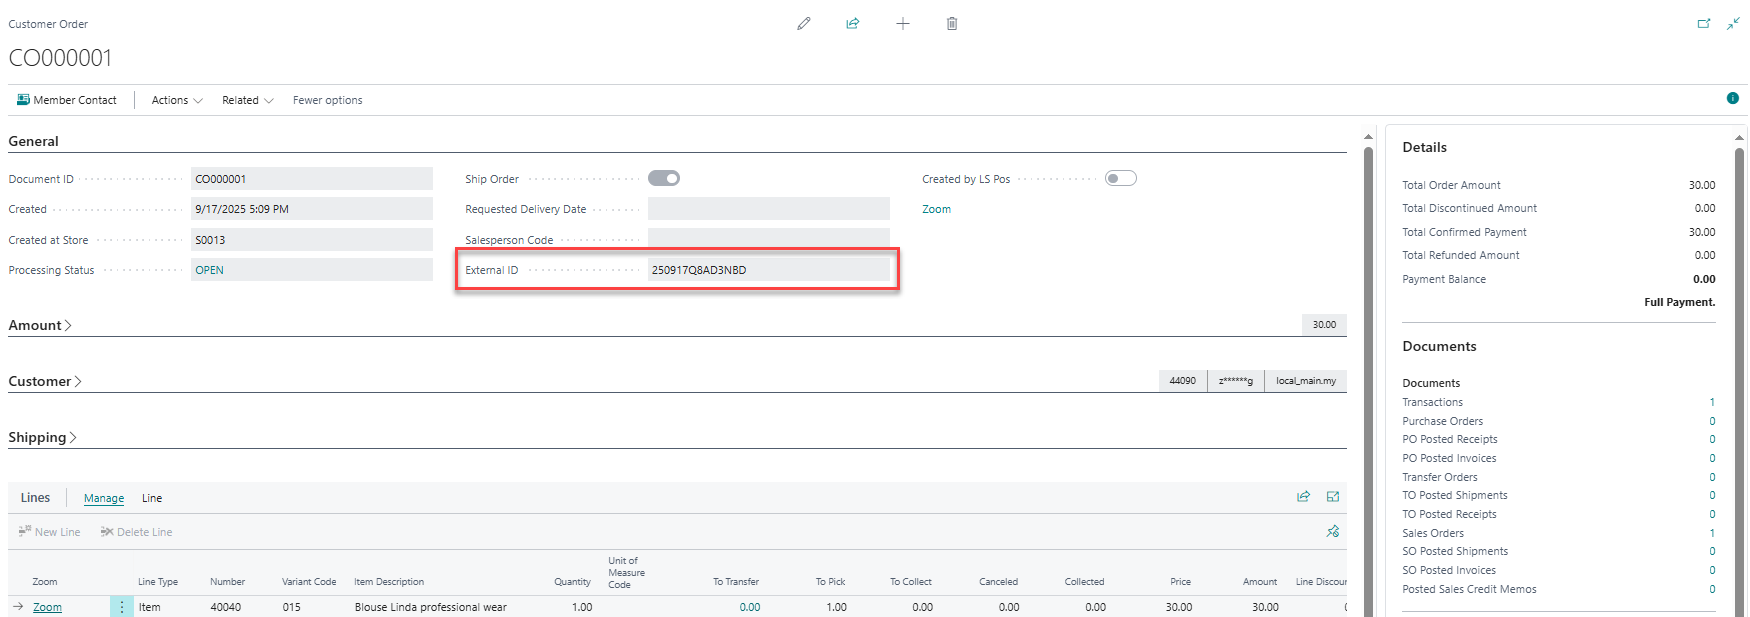Toggle the Ship Order switch
Screen dimensions: 1750x617
point(664,179)
